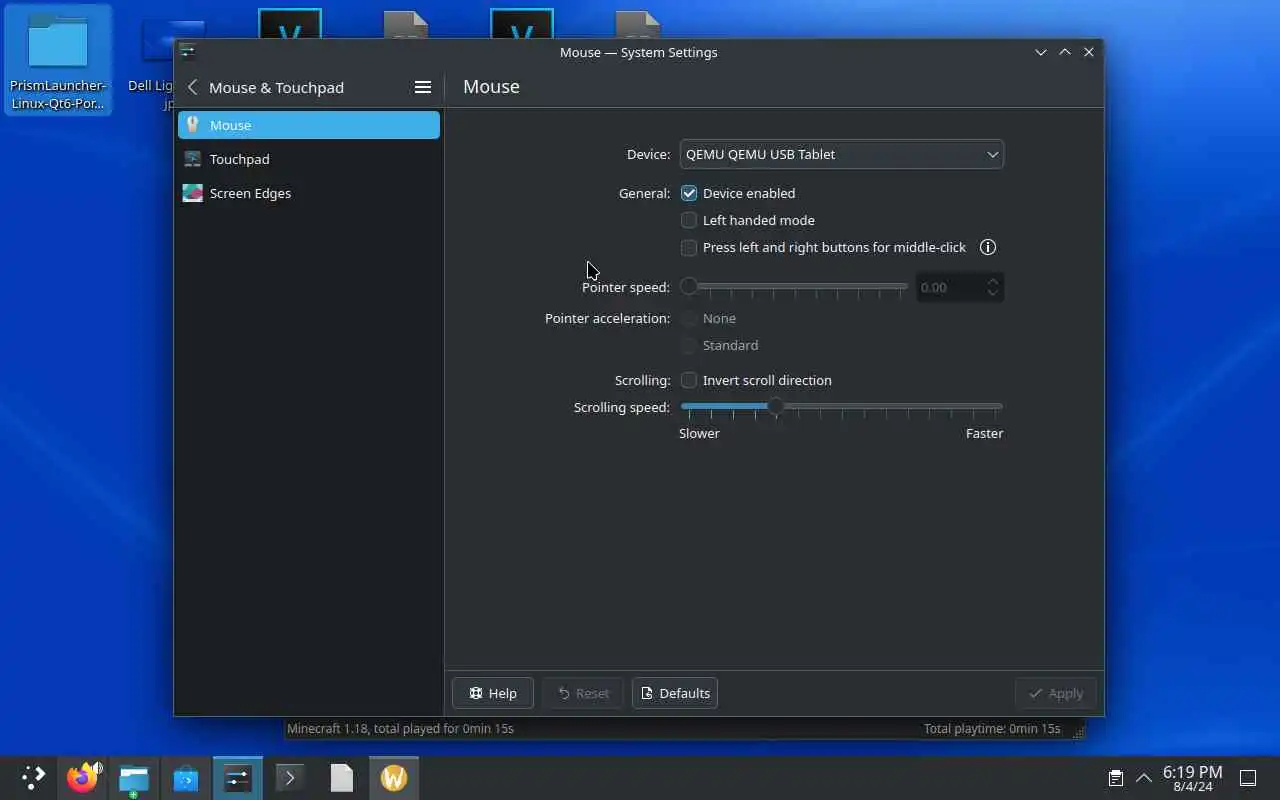Restore settings with Defaults button
Screen dimensions: 1280x800
click(x=675, y=693)
